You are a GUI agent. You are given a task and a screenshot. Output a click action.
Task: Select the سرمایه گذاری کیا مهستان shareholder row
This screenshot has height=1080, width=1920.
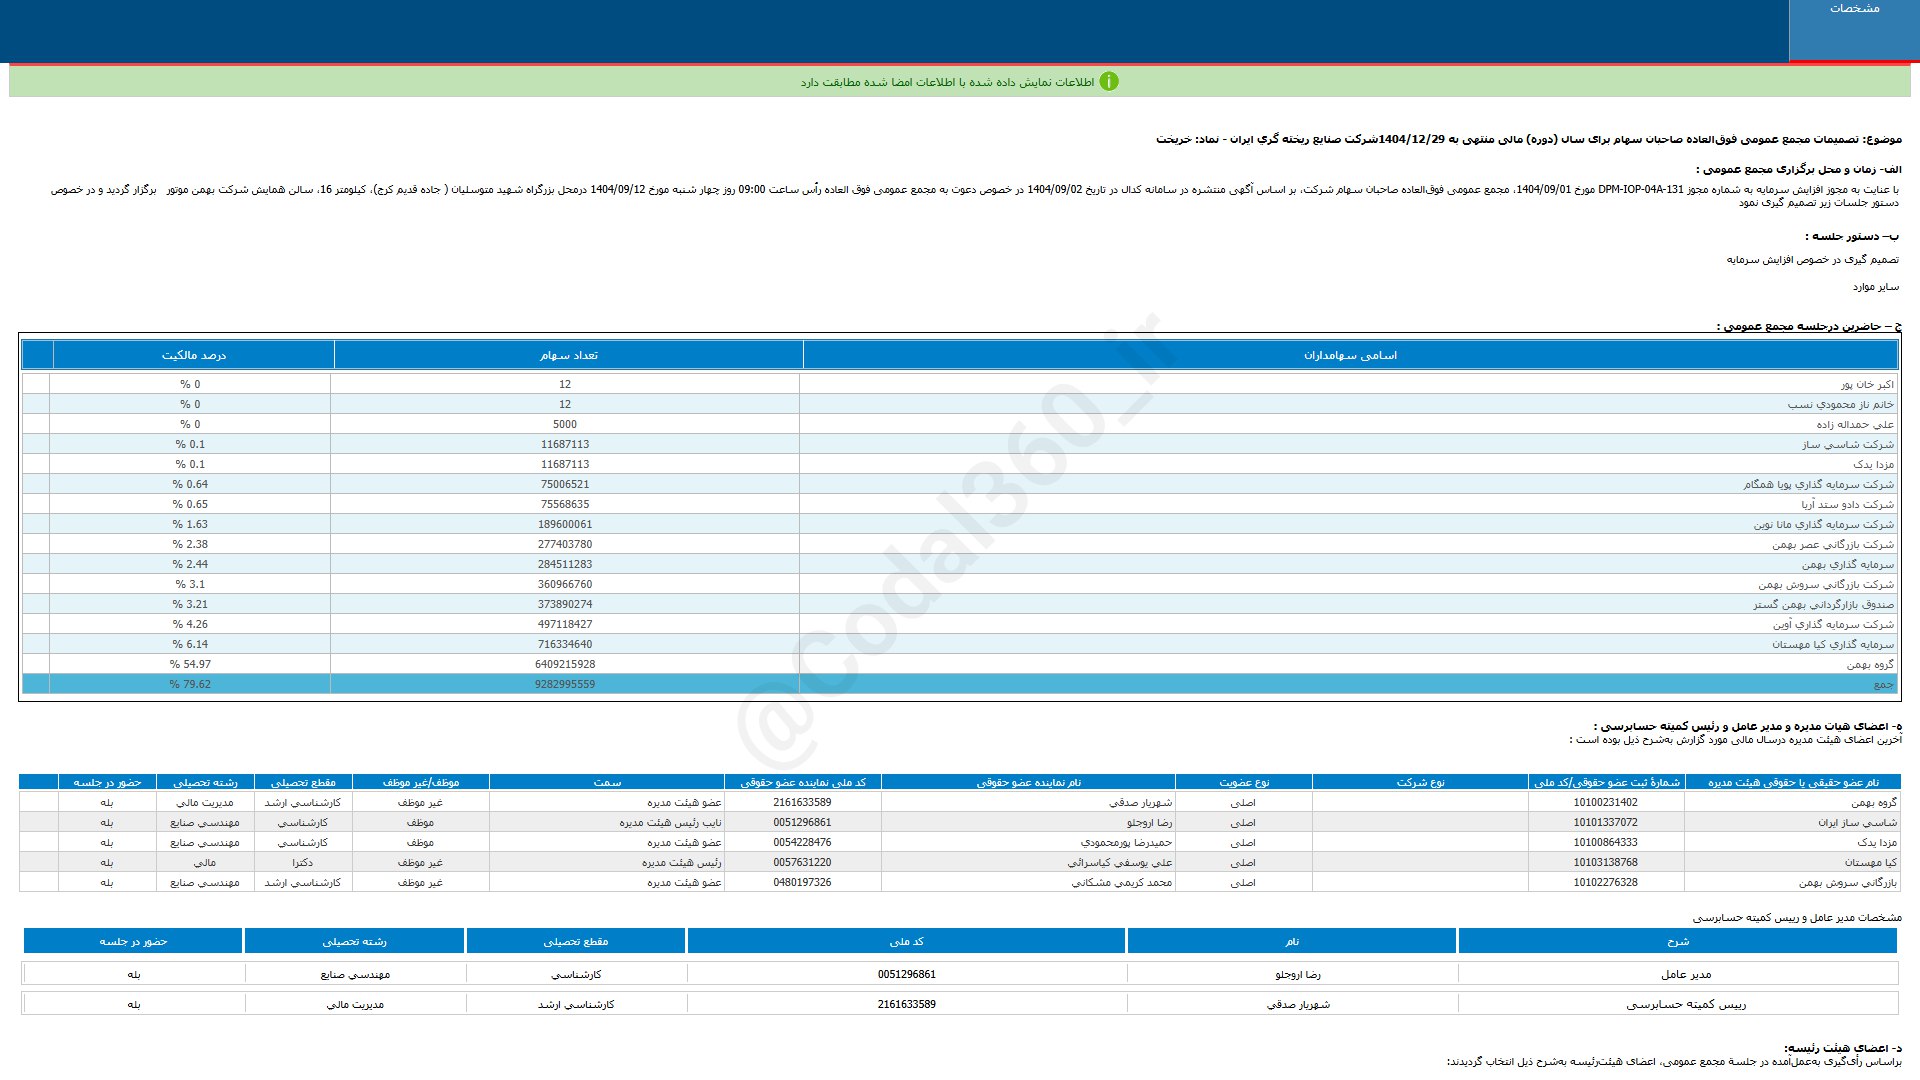click(1832, 645)
